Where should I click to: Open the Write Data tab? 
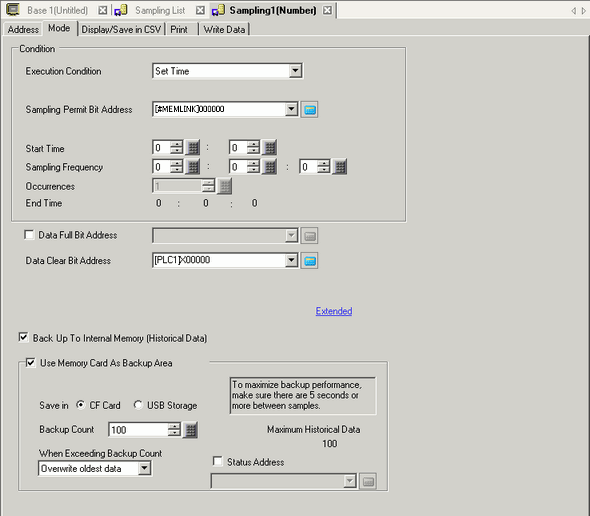coord(224,29)
